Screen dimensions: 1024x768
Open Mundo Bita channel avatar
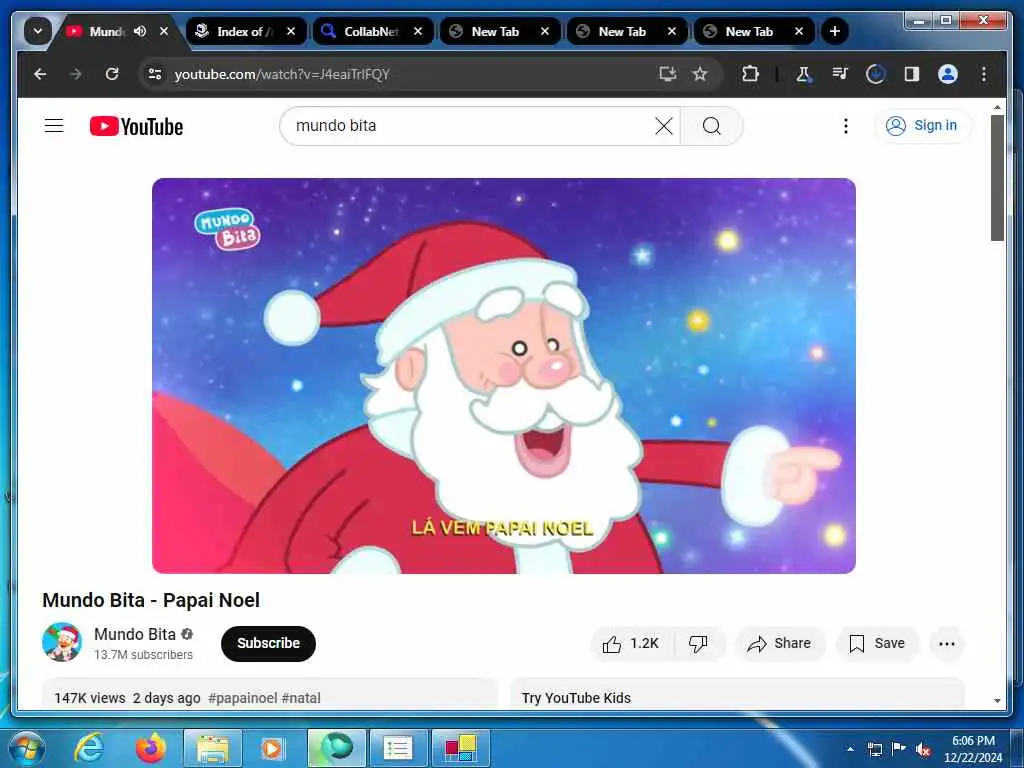click(62, 642)
